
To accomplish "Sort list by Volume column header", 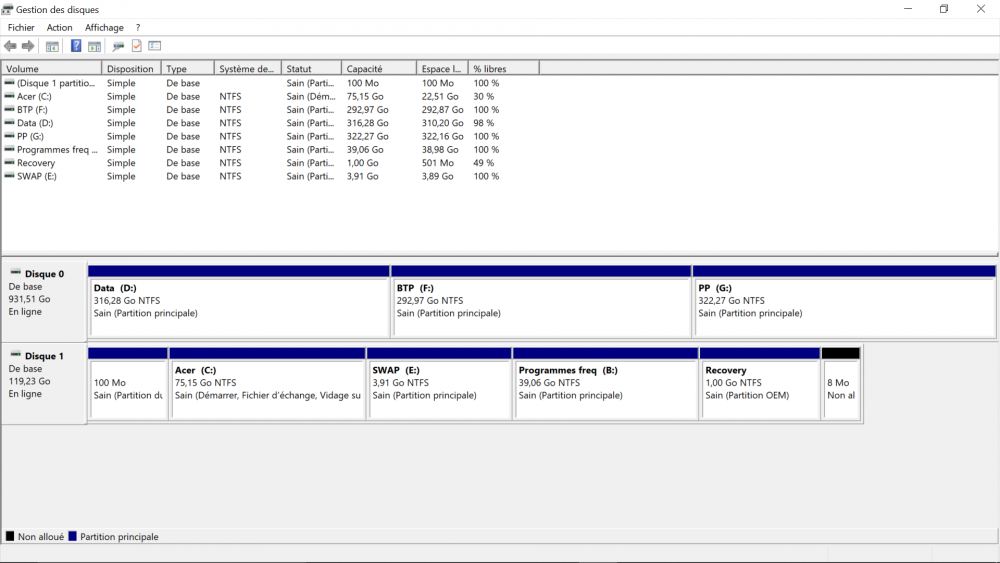I will pos(51,69).
